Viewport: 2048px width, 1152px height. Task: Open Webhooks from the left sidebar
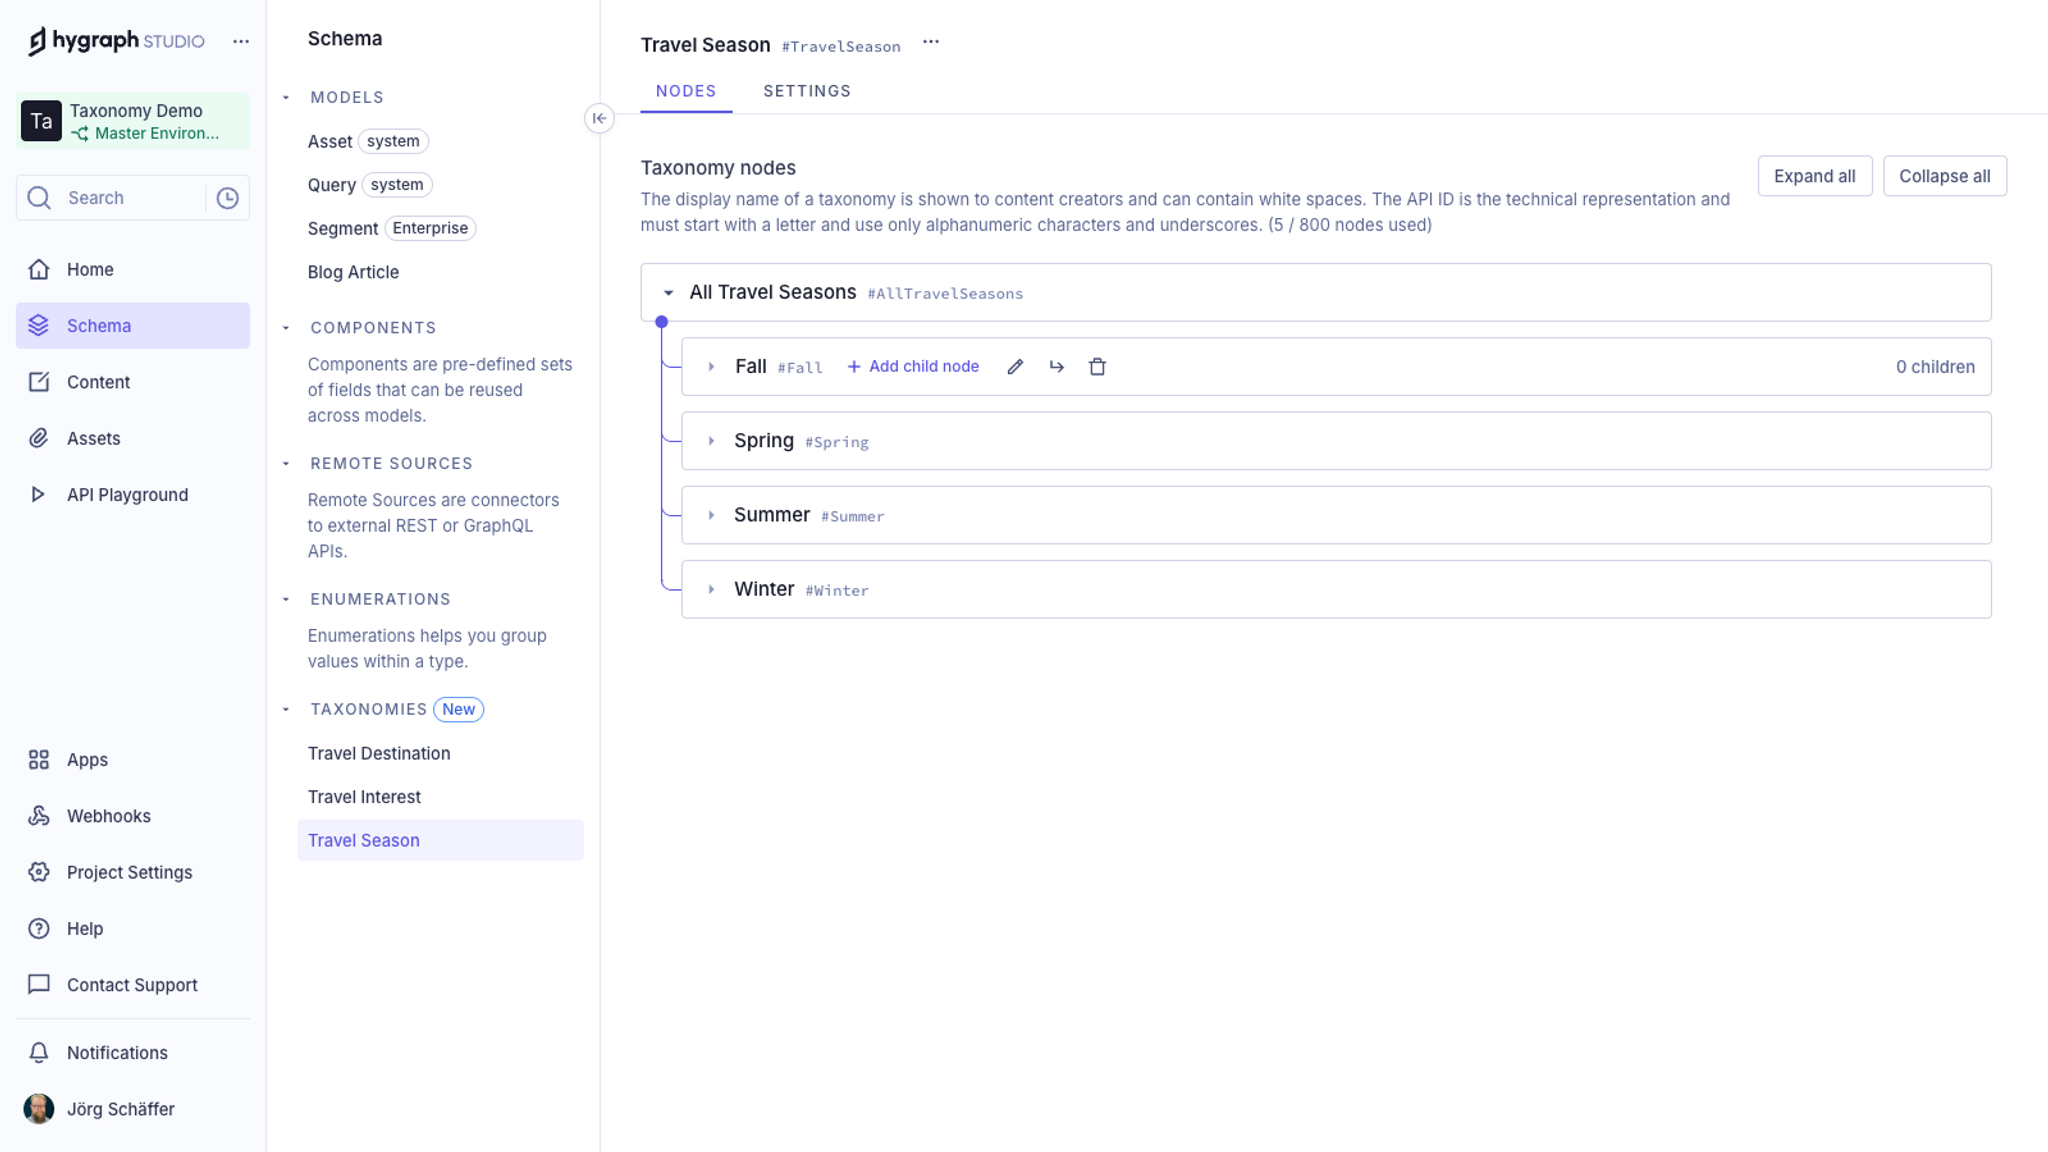pos(108,816)
